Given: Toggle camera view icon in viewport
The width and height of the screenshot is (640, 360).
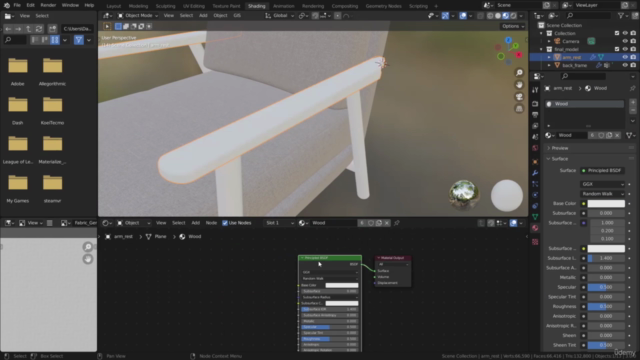Looking at the screenshot, I should 519,97.
